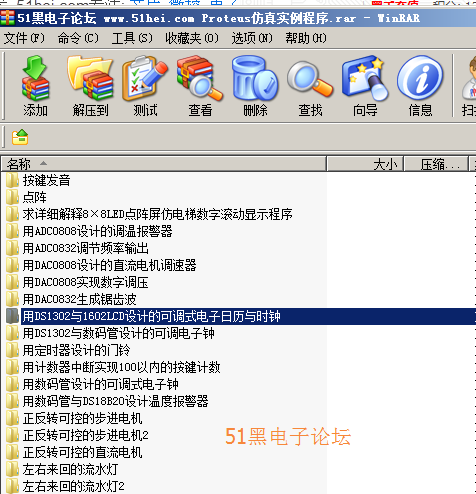
Task: Click folder icon beside 用数码管与DS18B20设计温度报警器
Action: [x=12, y=401]
